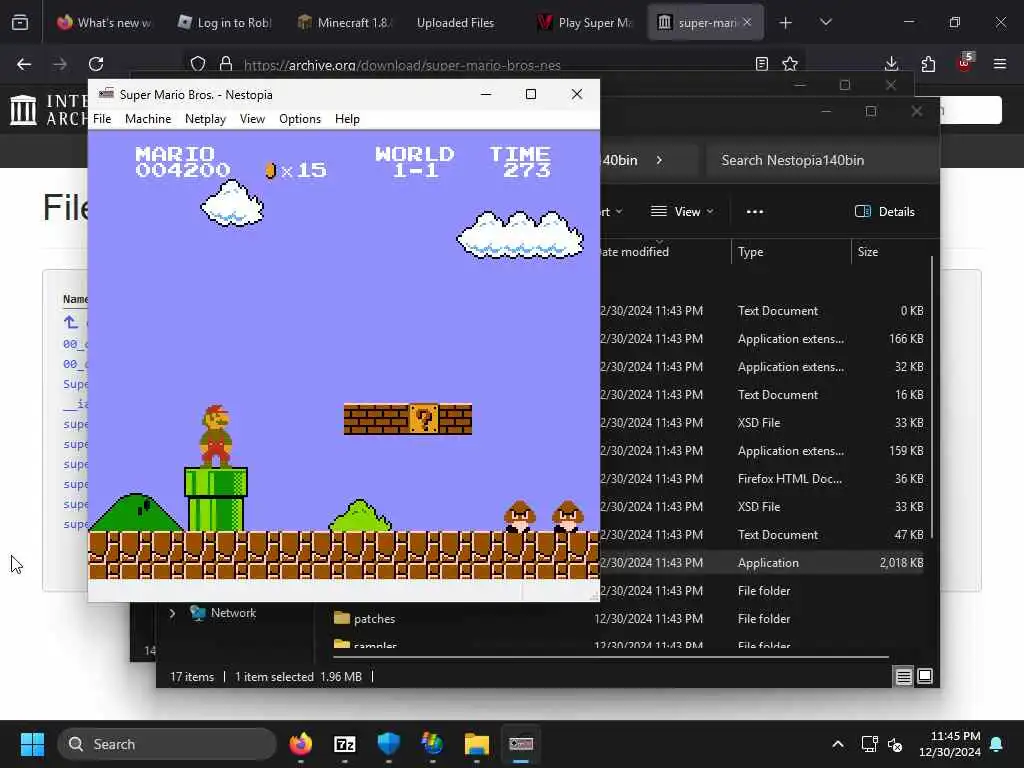Open the Options menu in Nestopia
1024x768 pixels.
pos(300,119)
